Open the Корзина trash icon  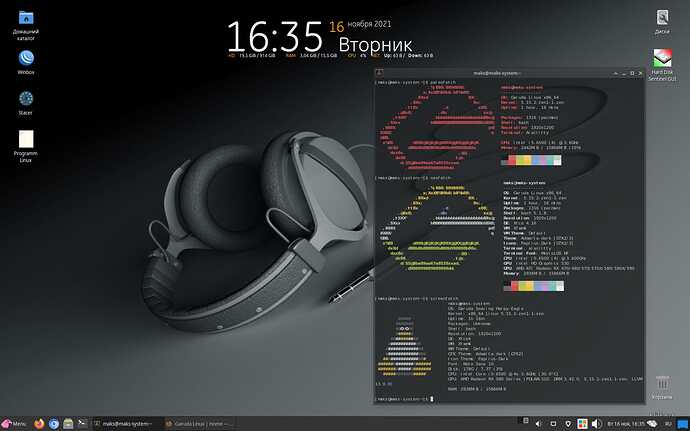click(x=662, y=388)
